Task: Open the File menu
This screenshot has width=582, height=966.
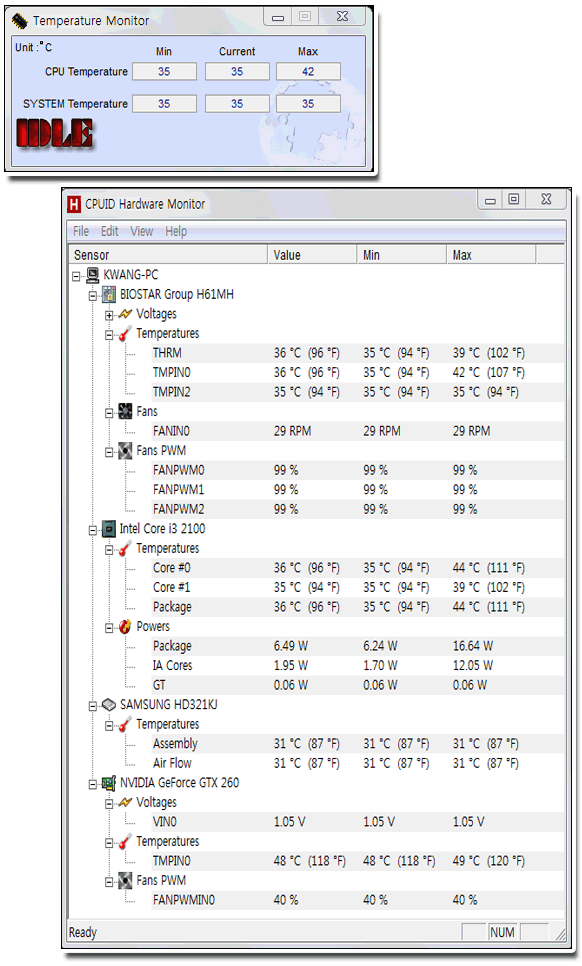Action: point(81,231)
